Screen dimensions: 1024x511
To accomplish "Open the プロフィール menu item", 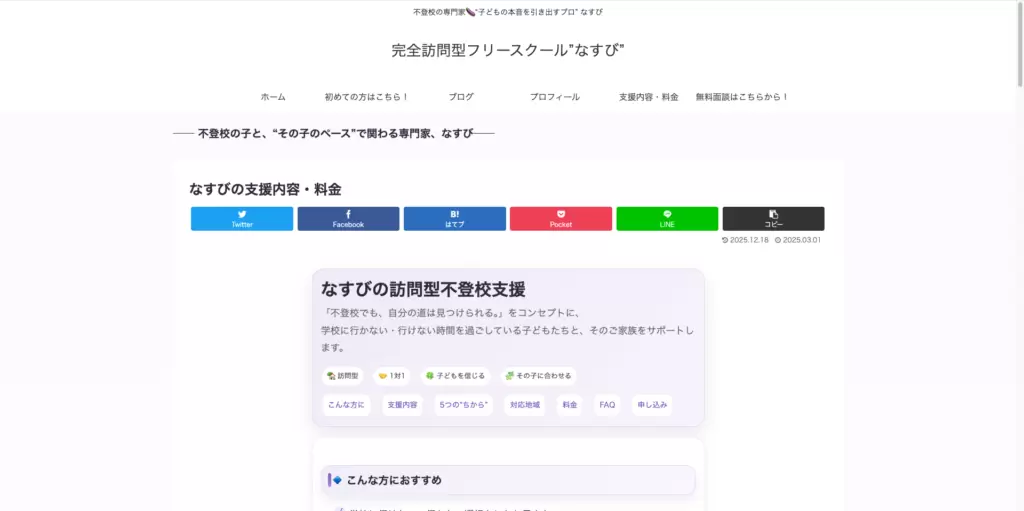I will tap(554, 97).
